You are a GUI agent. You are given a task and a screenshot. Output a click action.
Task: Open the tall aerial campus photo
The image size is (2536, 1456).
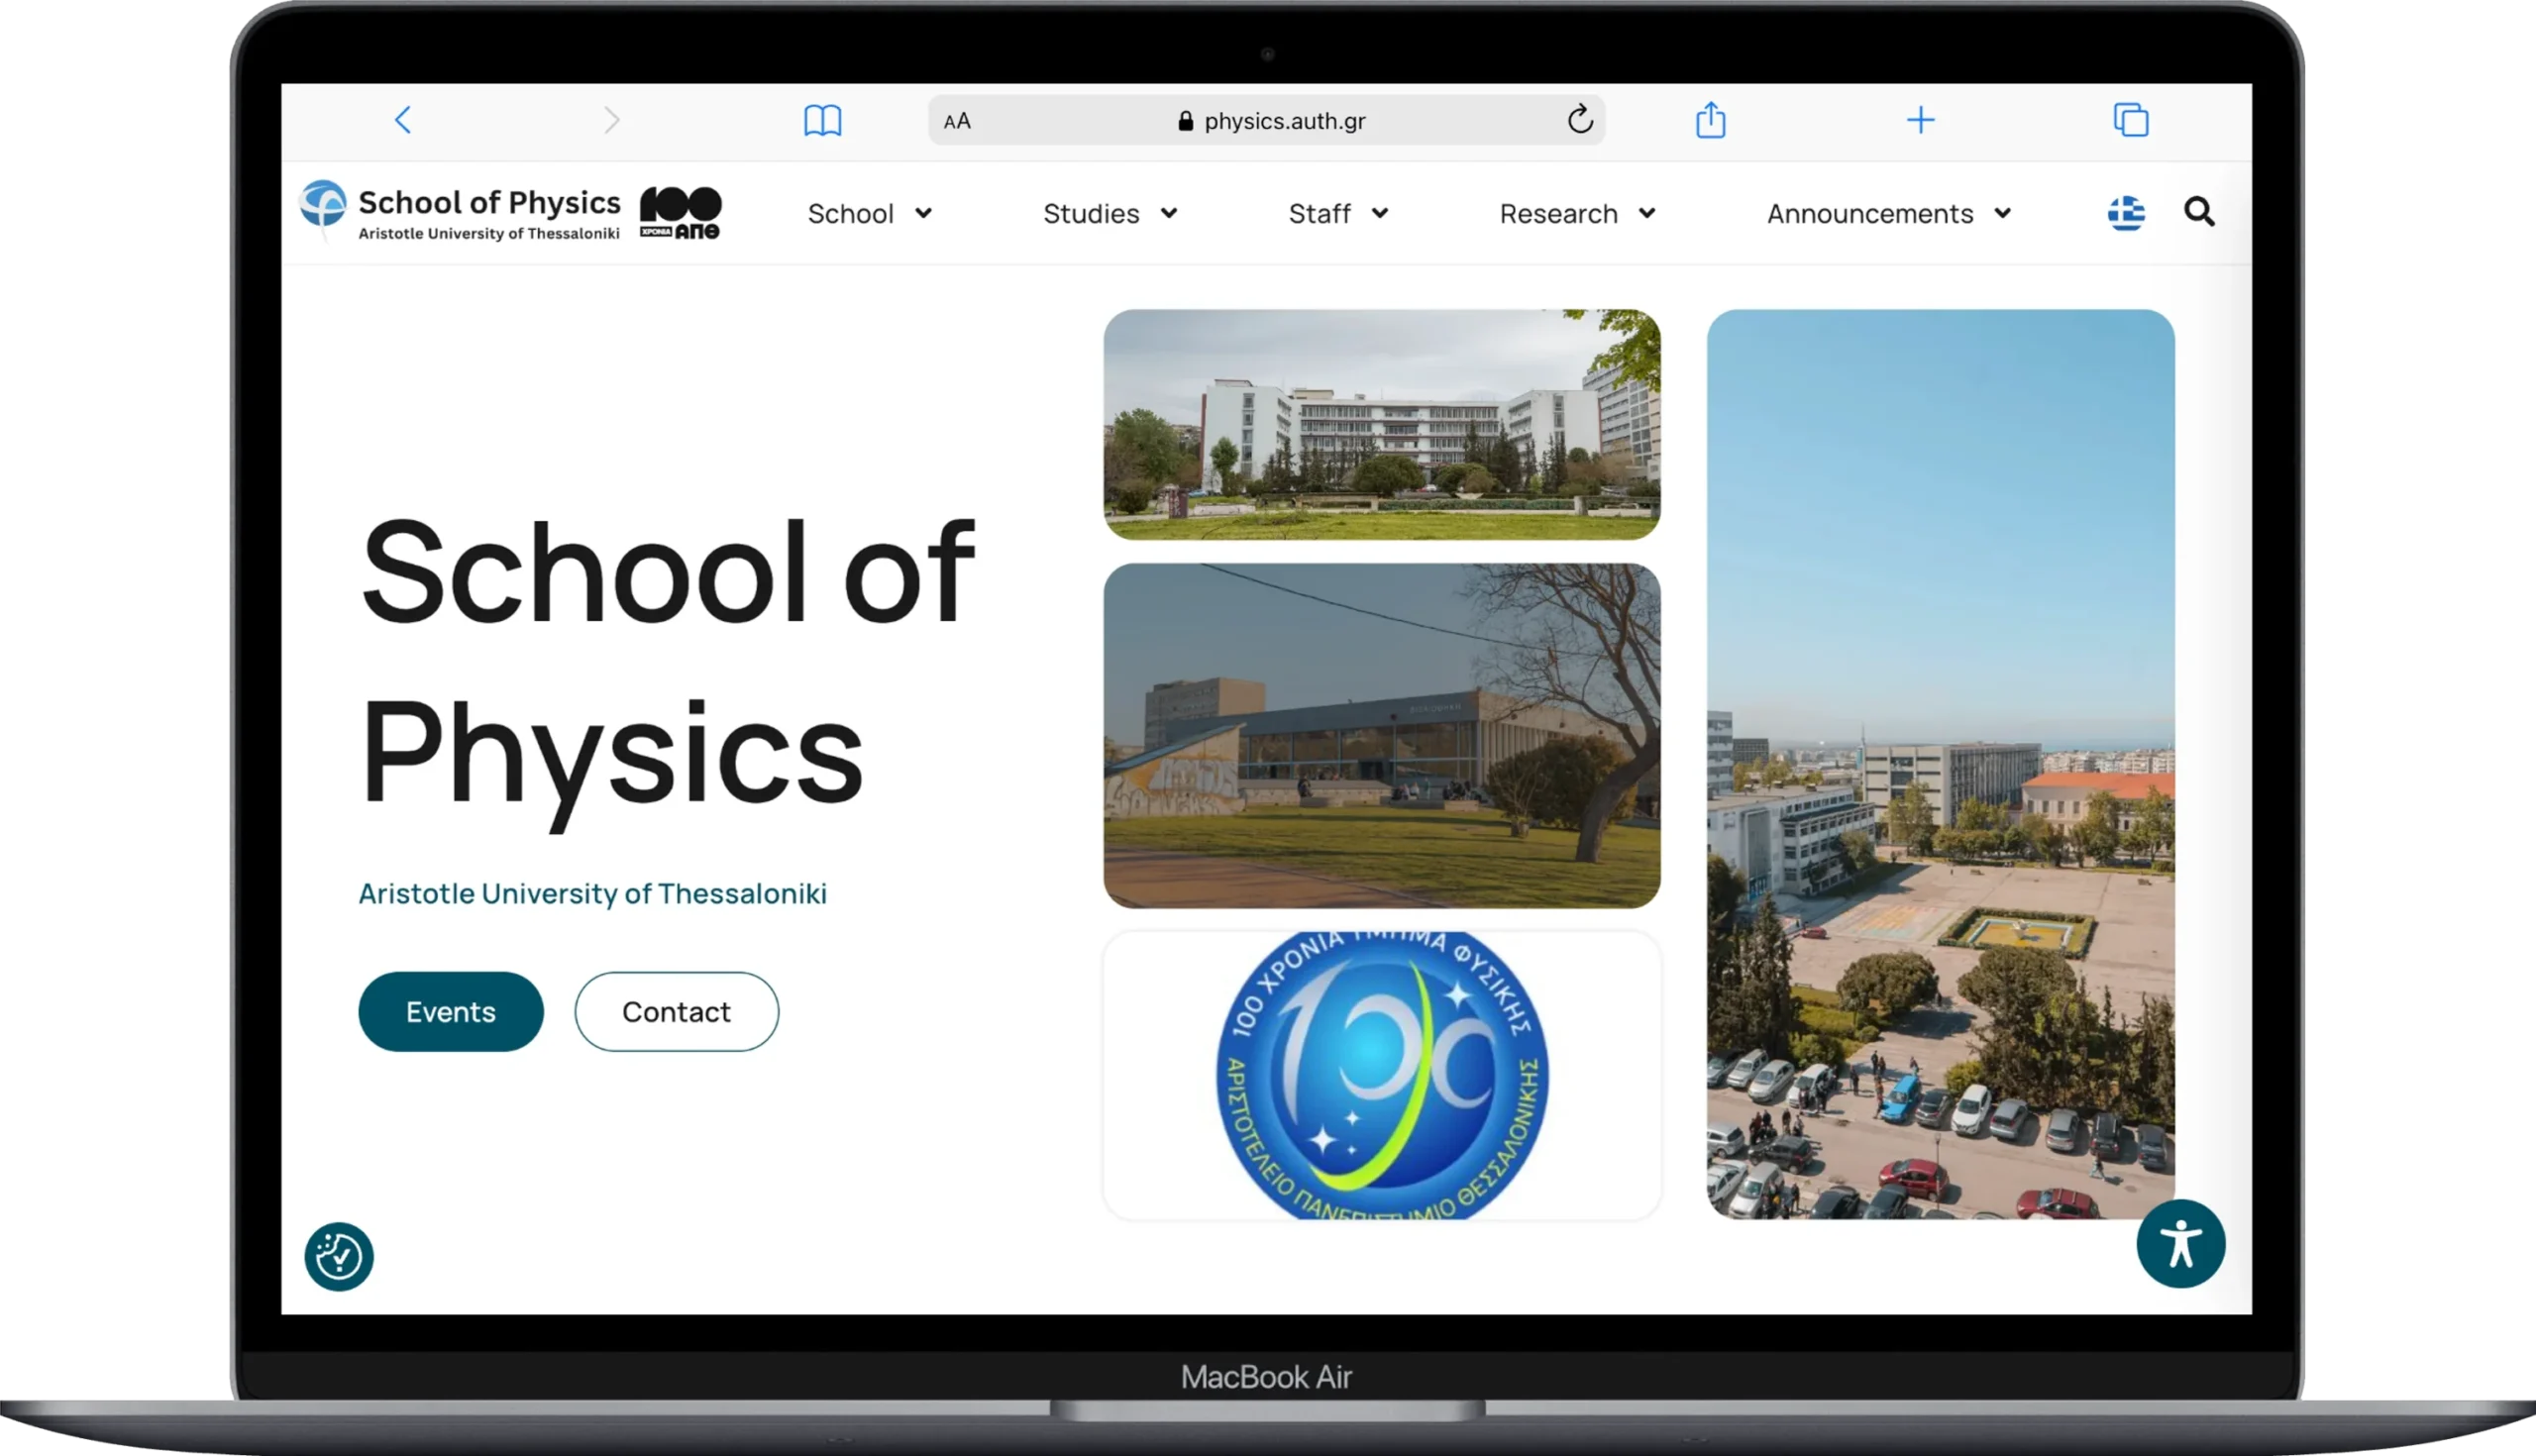point(1940,764)
